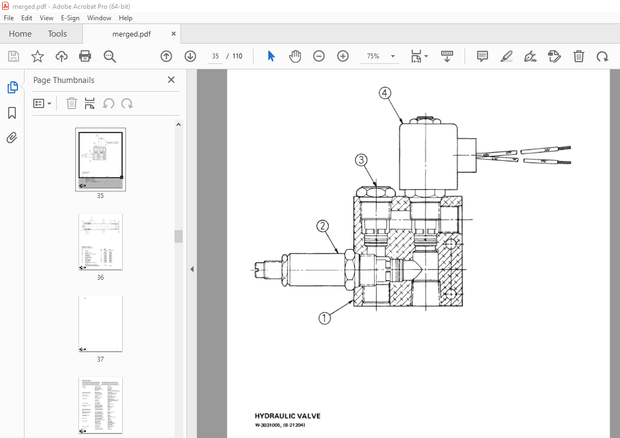620x438 pixels.
Task: Open the Add Comment tool
Action: tap(482, 57)
